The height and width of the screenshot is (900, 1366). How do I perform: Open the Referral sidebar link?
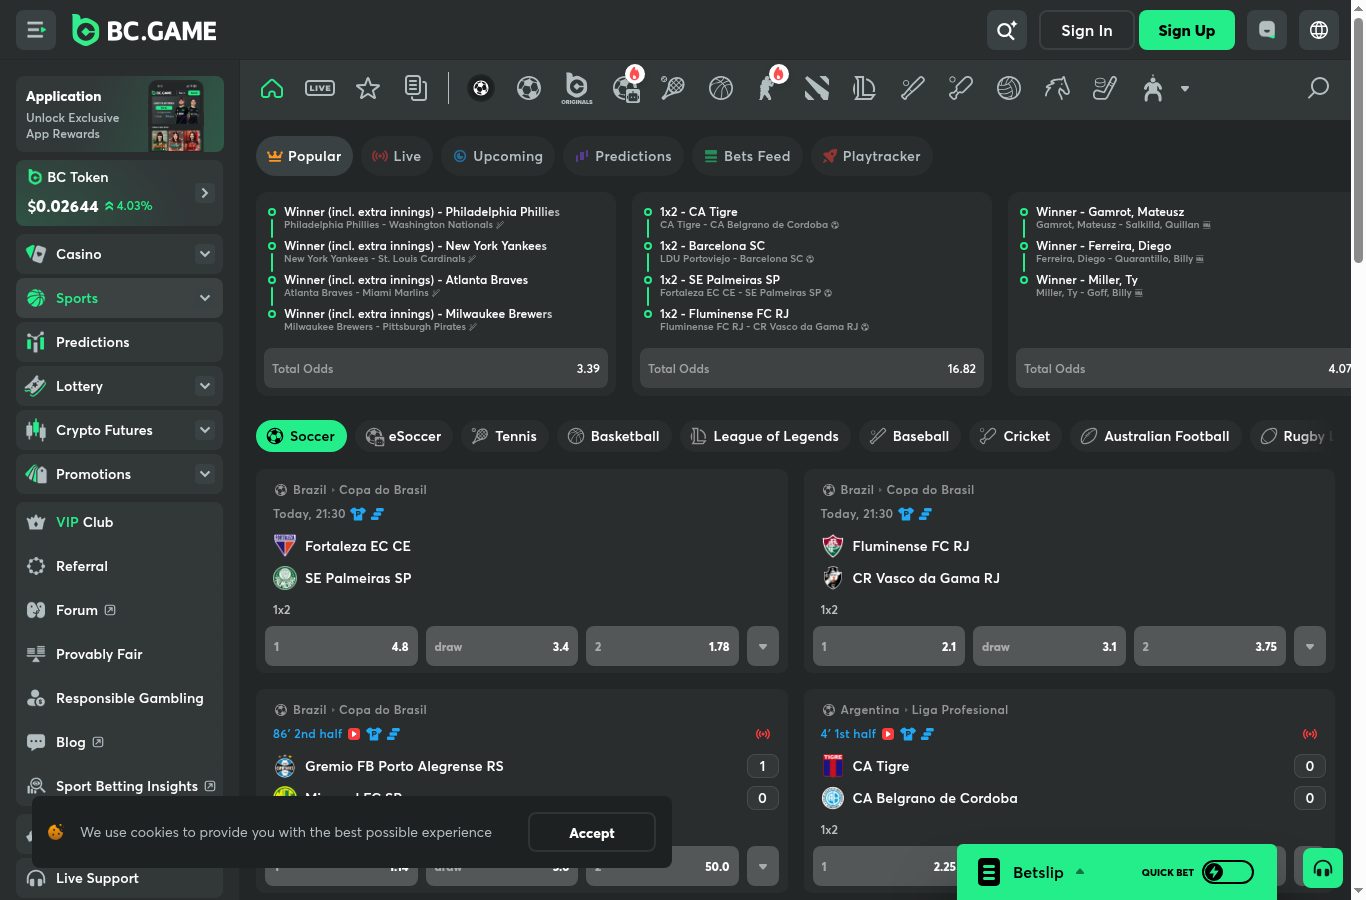119,566
